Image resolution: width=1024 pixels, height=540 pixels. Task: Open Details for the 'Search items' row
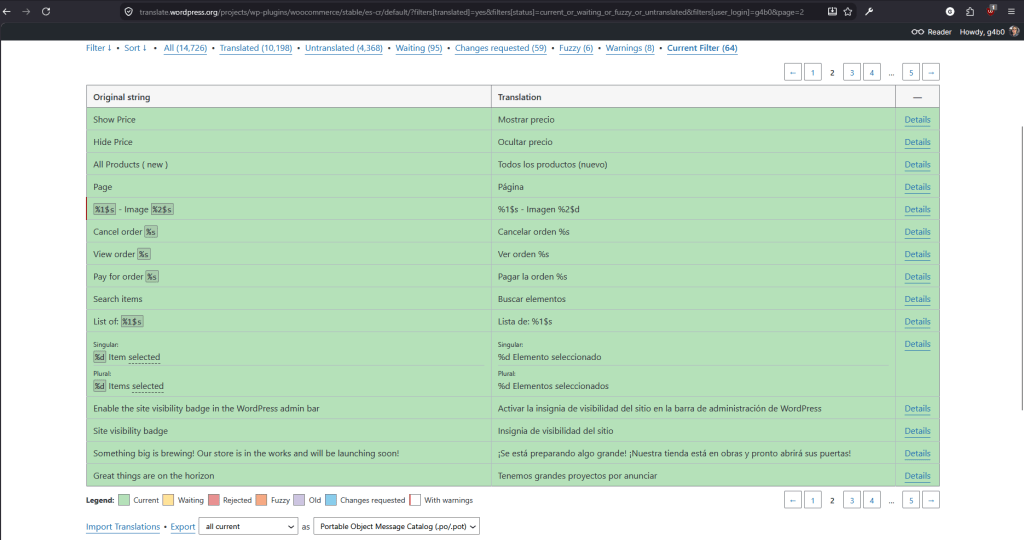pyautogui.click(x=917, y=299)
